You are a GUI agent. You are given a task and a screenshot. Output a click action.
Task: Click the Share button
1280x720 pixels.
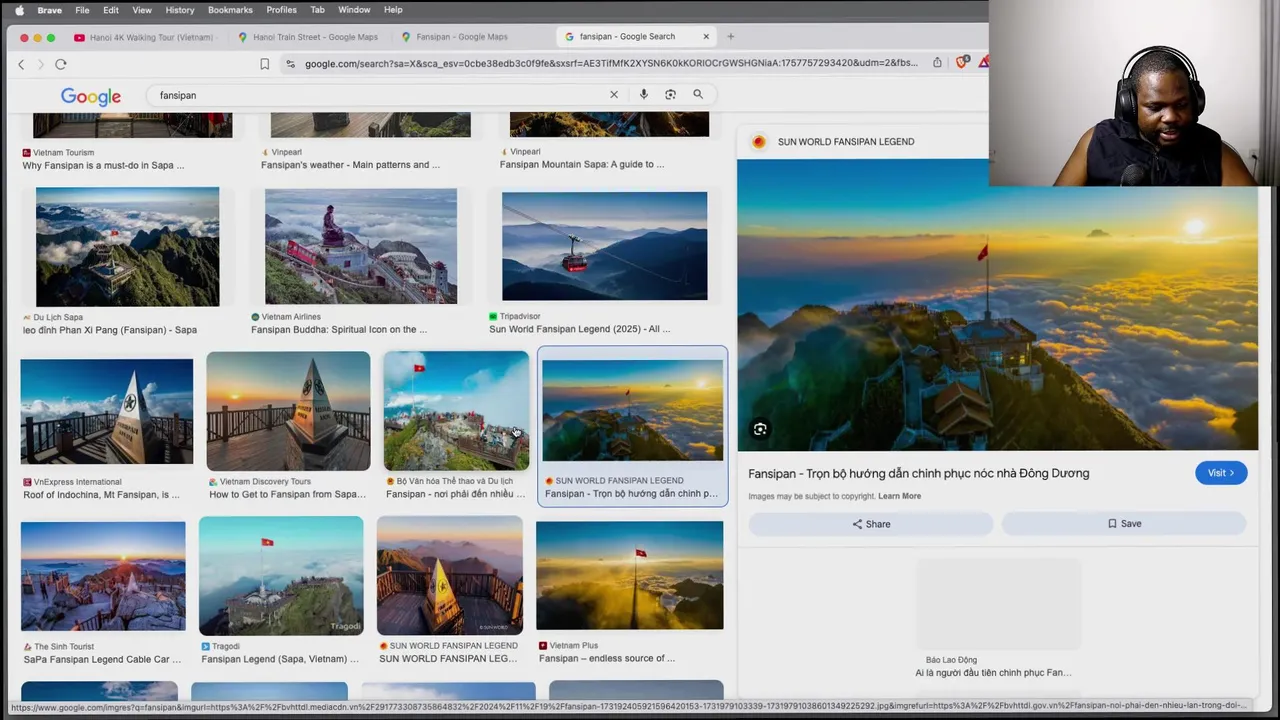871,524
